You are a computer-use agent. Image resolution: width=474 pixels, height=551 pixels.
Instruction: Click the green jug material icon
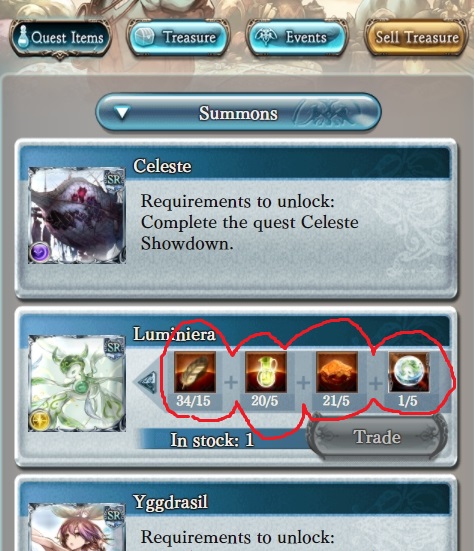pyautogui.click(x=266, y=372)
